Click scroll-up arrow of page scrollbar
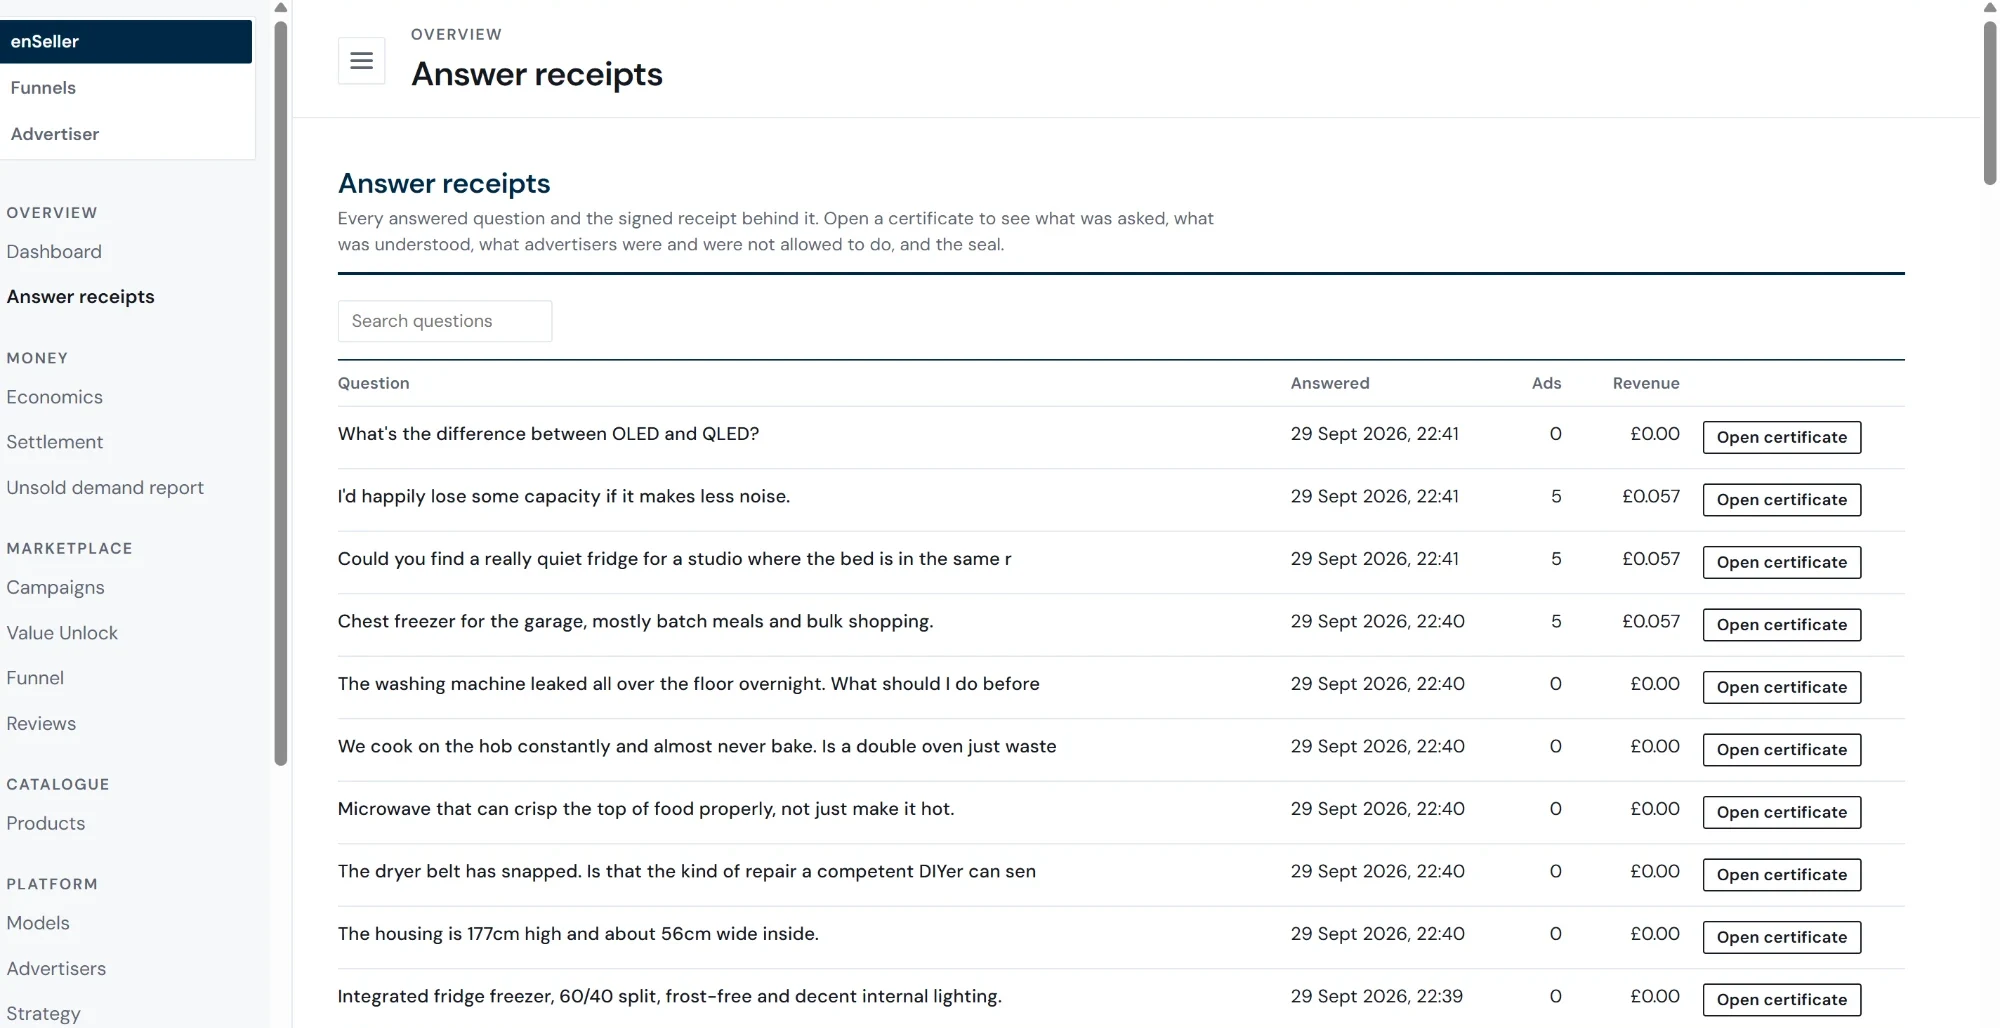The width and height of the screenshot is (2000, 1028). [1990, 8]
